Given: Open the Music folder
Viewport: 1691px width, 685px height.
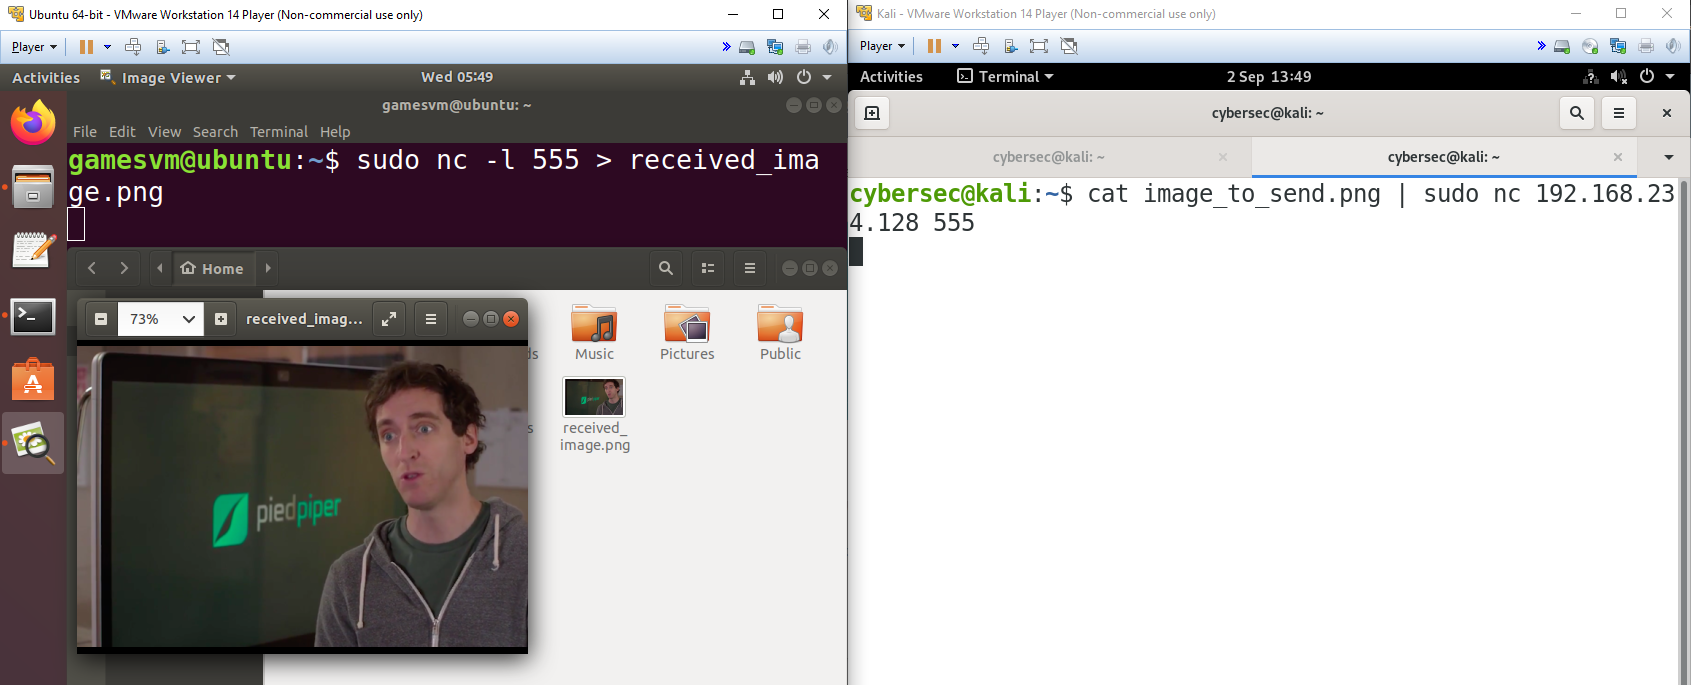Looking at the screenshot, I should (x=594, y=332).
